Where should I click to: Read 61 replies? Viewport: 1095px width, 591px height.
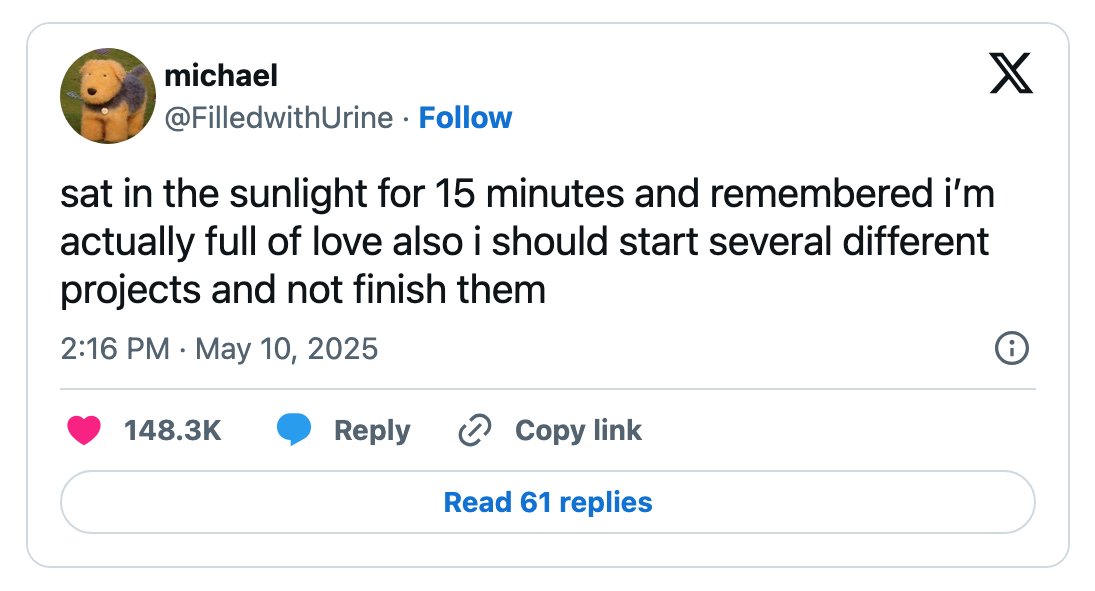coord(548,502)
